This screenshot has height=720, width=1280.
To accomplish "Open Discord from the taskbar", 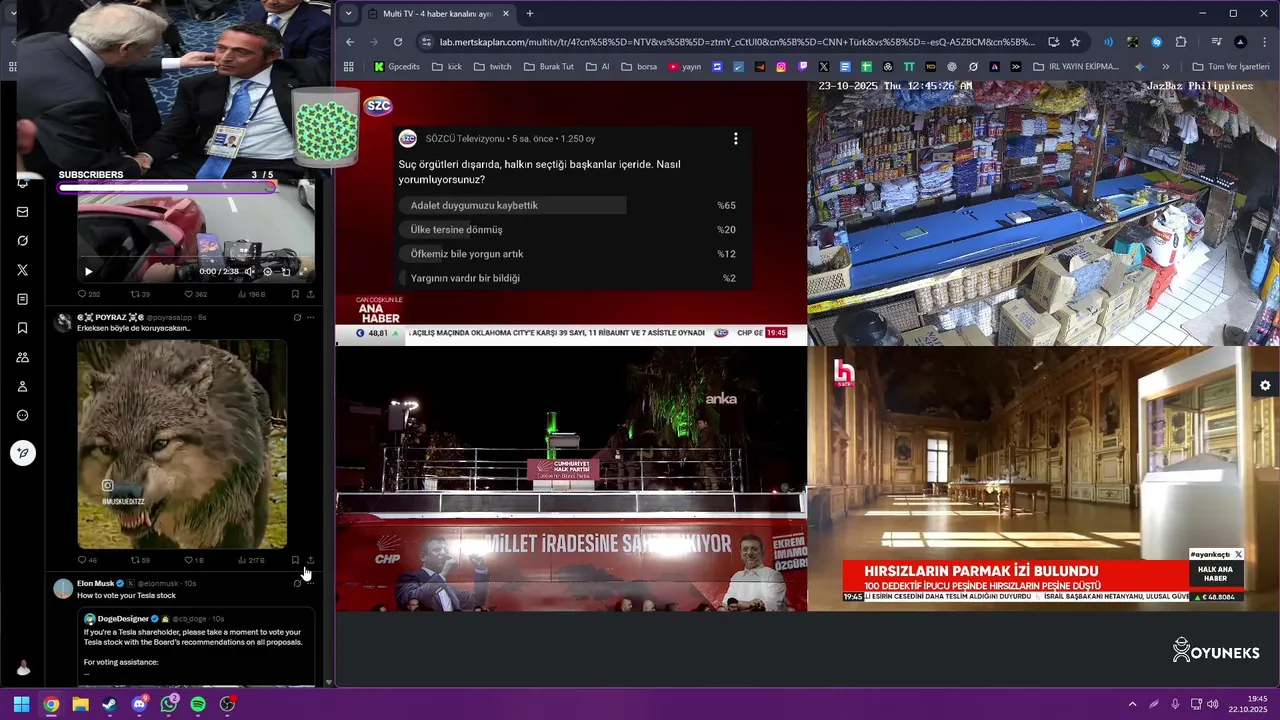I will [139, 704].
